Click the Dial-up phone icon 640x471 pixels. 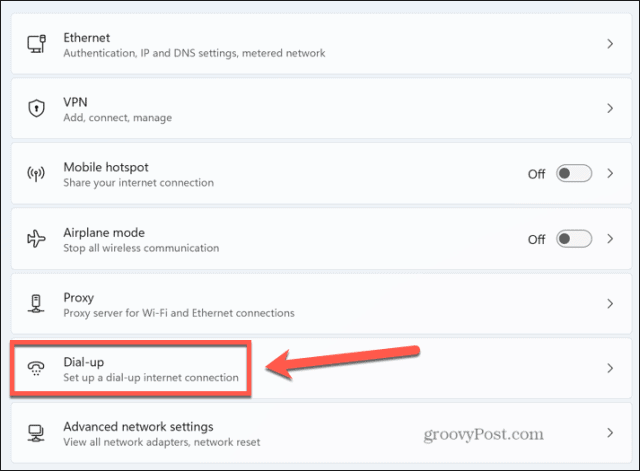[36, 368]
